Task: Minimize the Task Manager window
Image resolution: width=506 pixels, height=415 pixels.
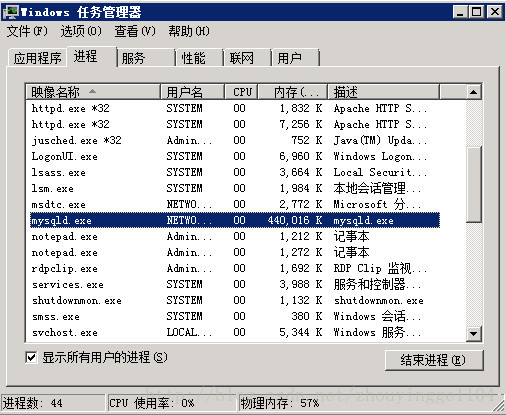Action: tap(460, 12)
